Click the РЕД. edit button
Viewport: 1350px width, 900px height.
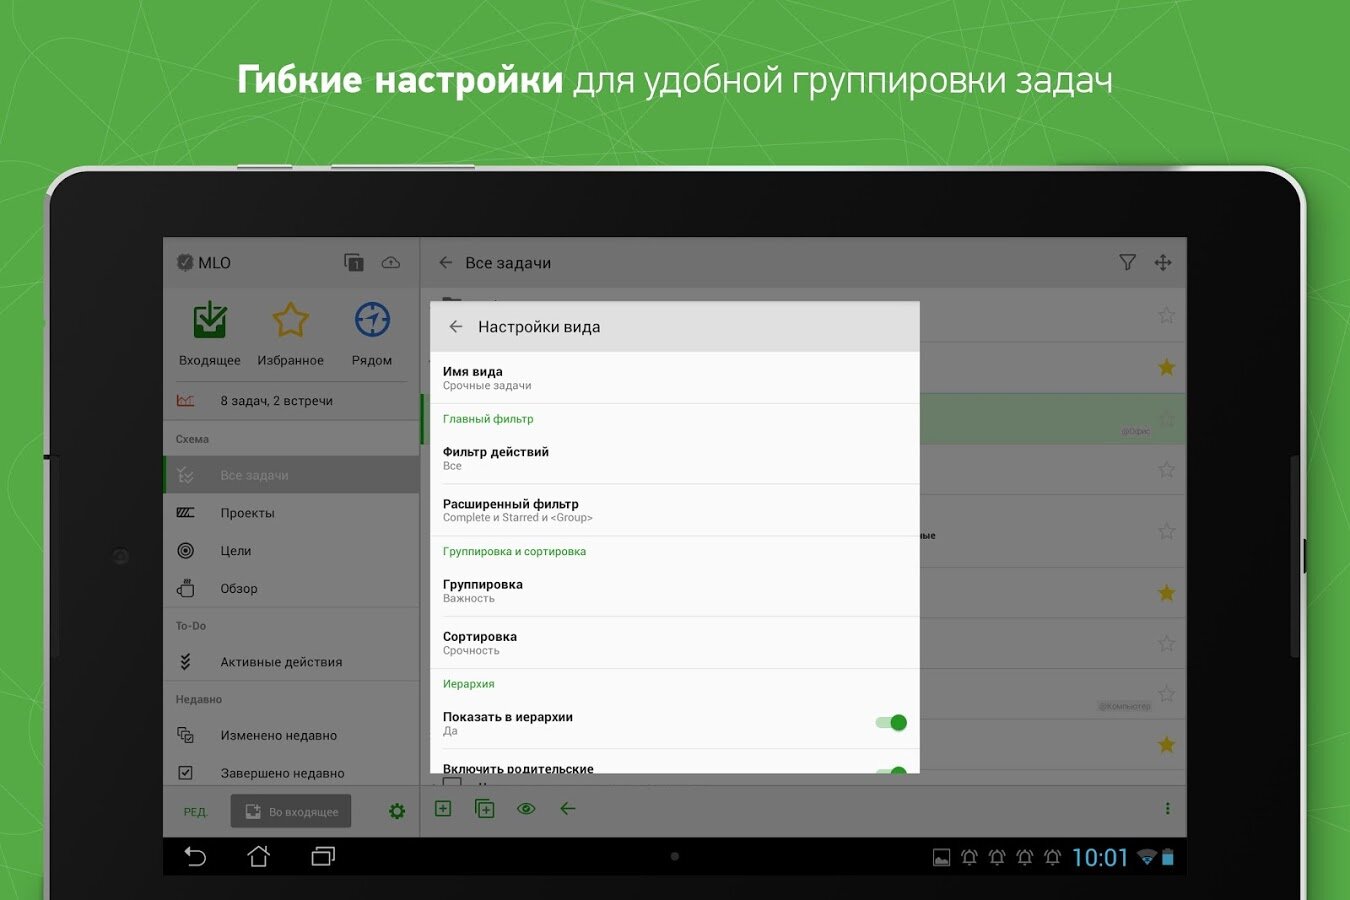coord(195,812)
